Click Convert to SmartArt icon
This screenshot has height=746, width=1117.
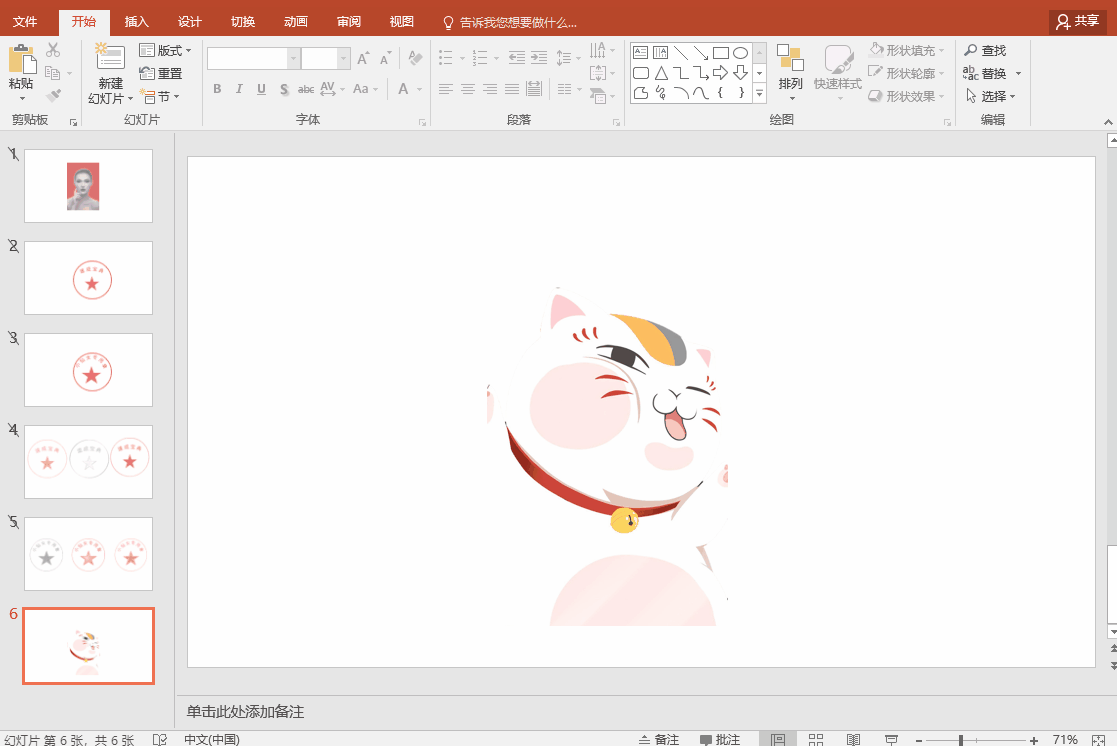pos(598,95)
